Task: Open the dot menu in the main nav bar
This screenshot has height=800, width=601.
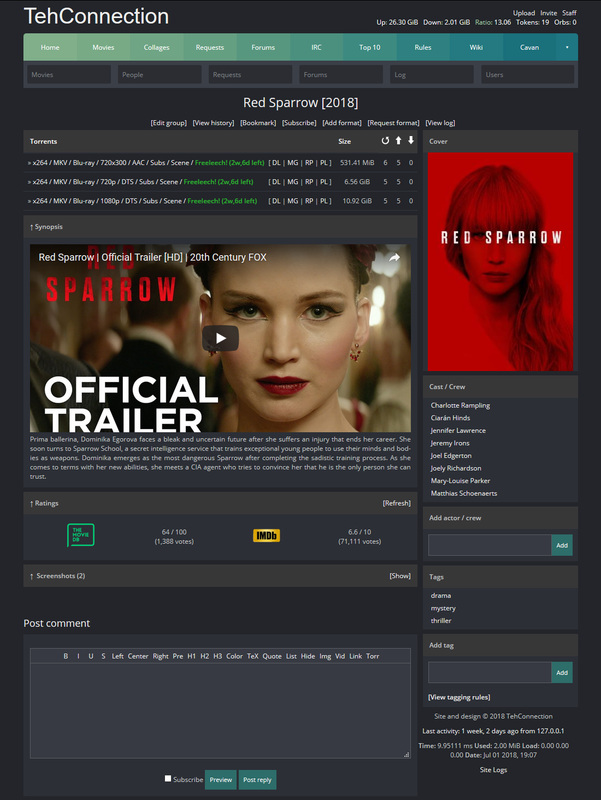Action: pyautogui.click(x=567, y=47)
